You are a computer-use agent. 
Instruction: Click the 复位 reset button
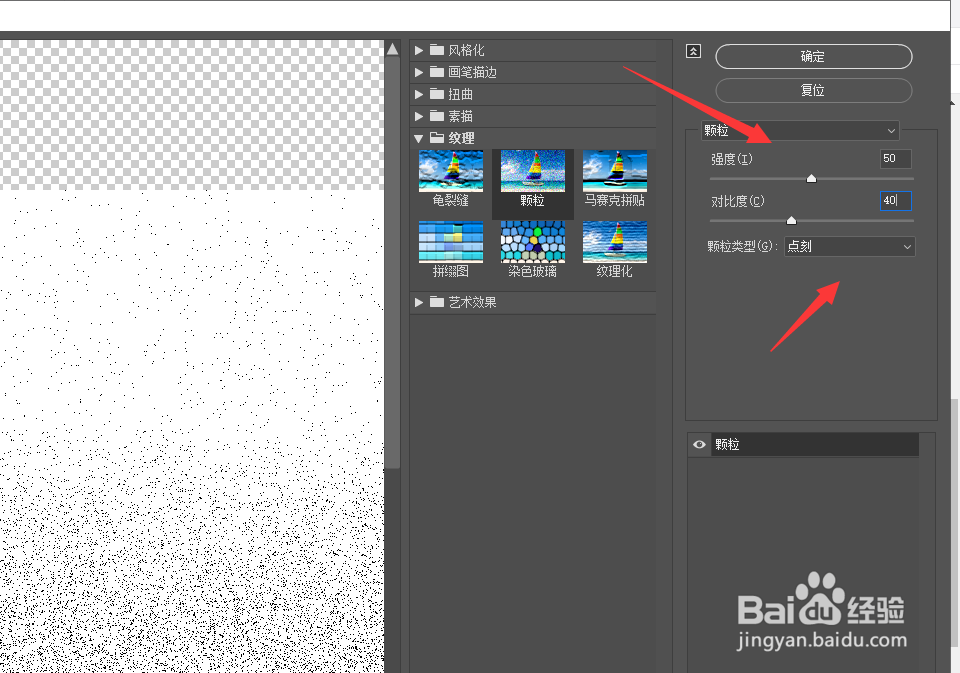(x=813, y=91)
